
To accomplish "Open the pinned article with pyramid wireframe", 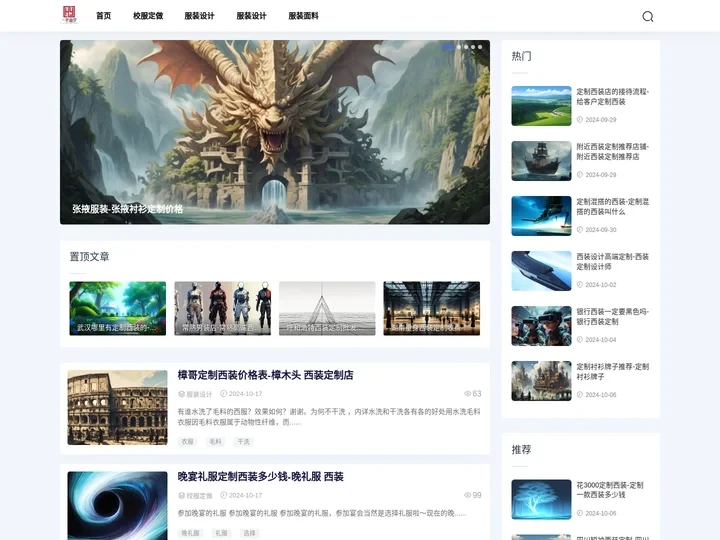I will pyautogui.click(x=327, y=308).
